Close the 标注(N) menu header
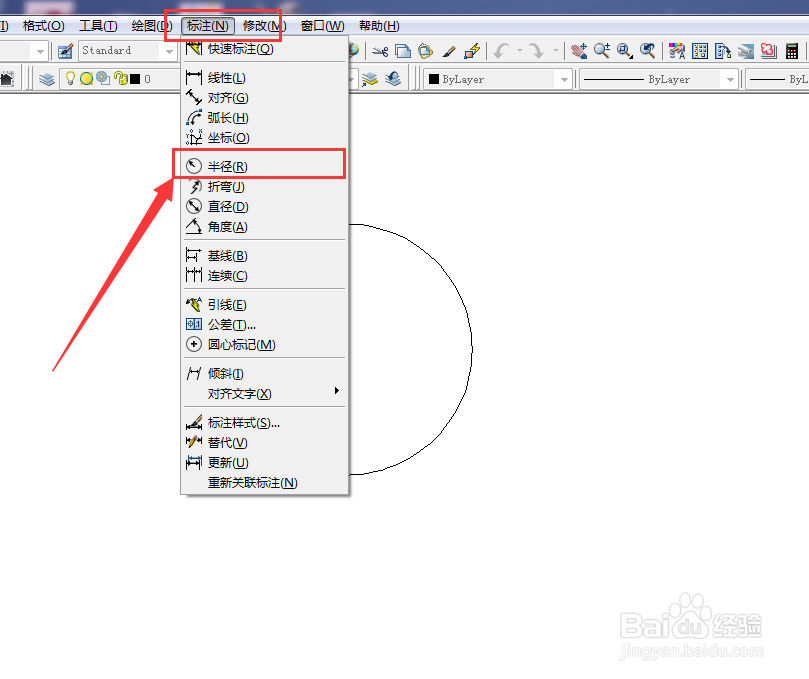This screenshot has width=809, height=679. [208, 26]
